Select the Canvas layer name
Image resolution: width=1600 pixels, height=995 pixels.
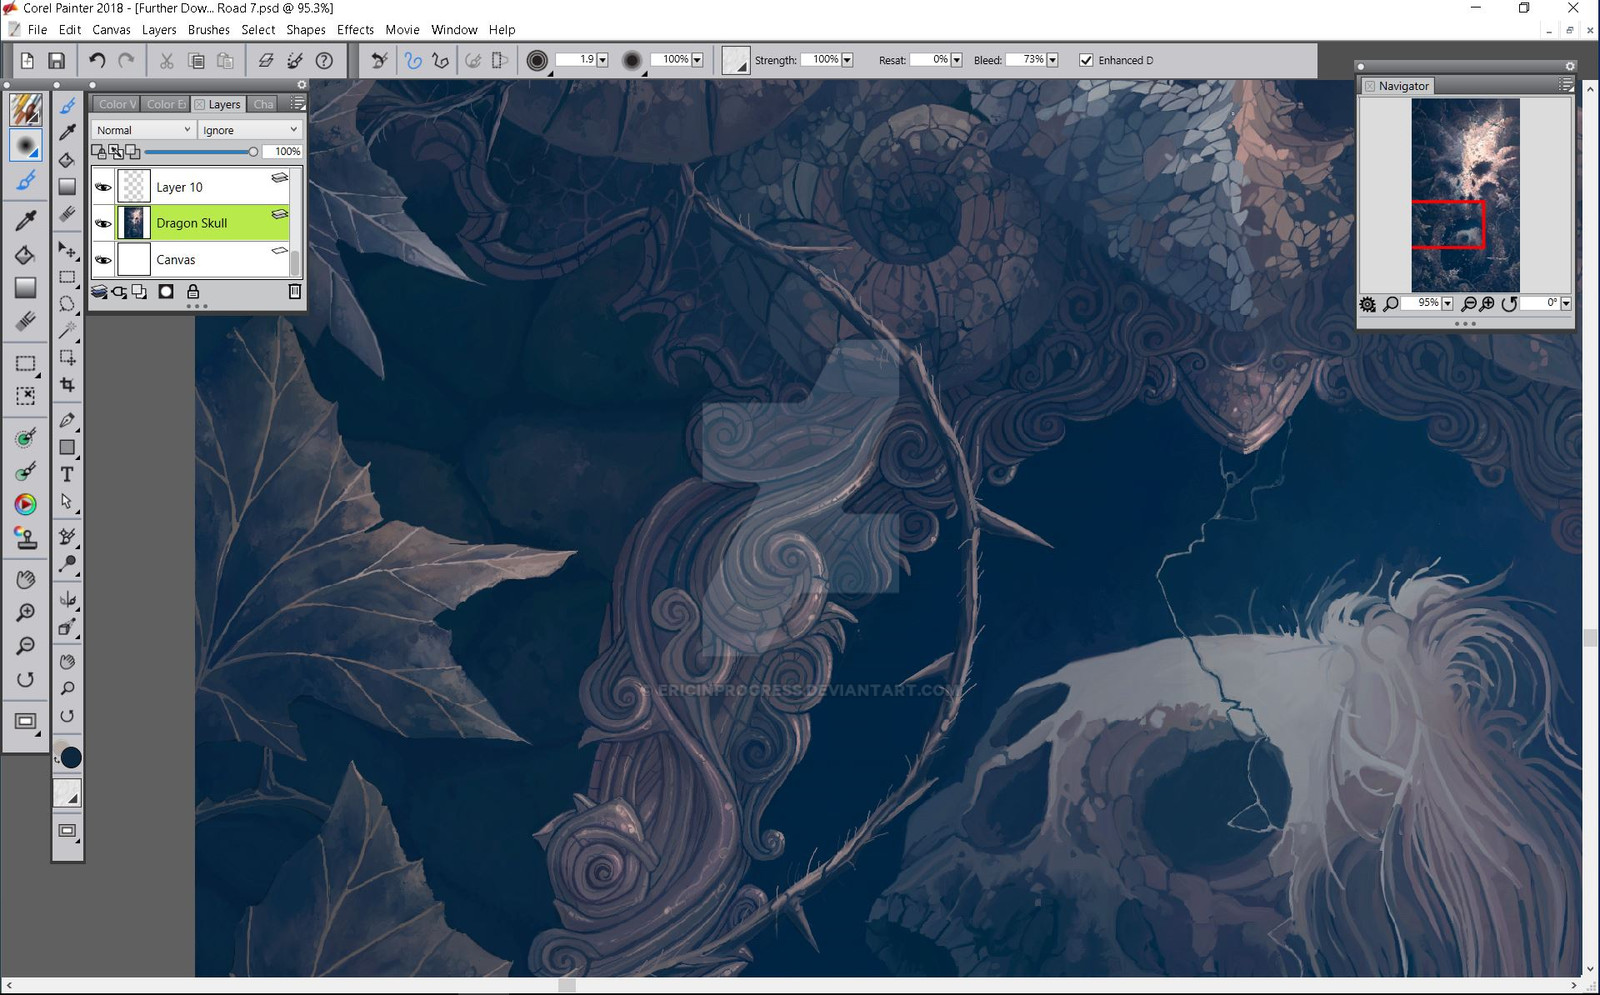point(176,260)
